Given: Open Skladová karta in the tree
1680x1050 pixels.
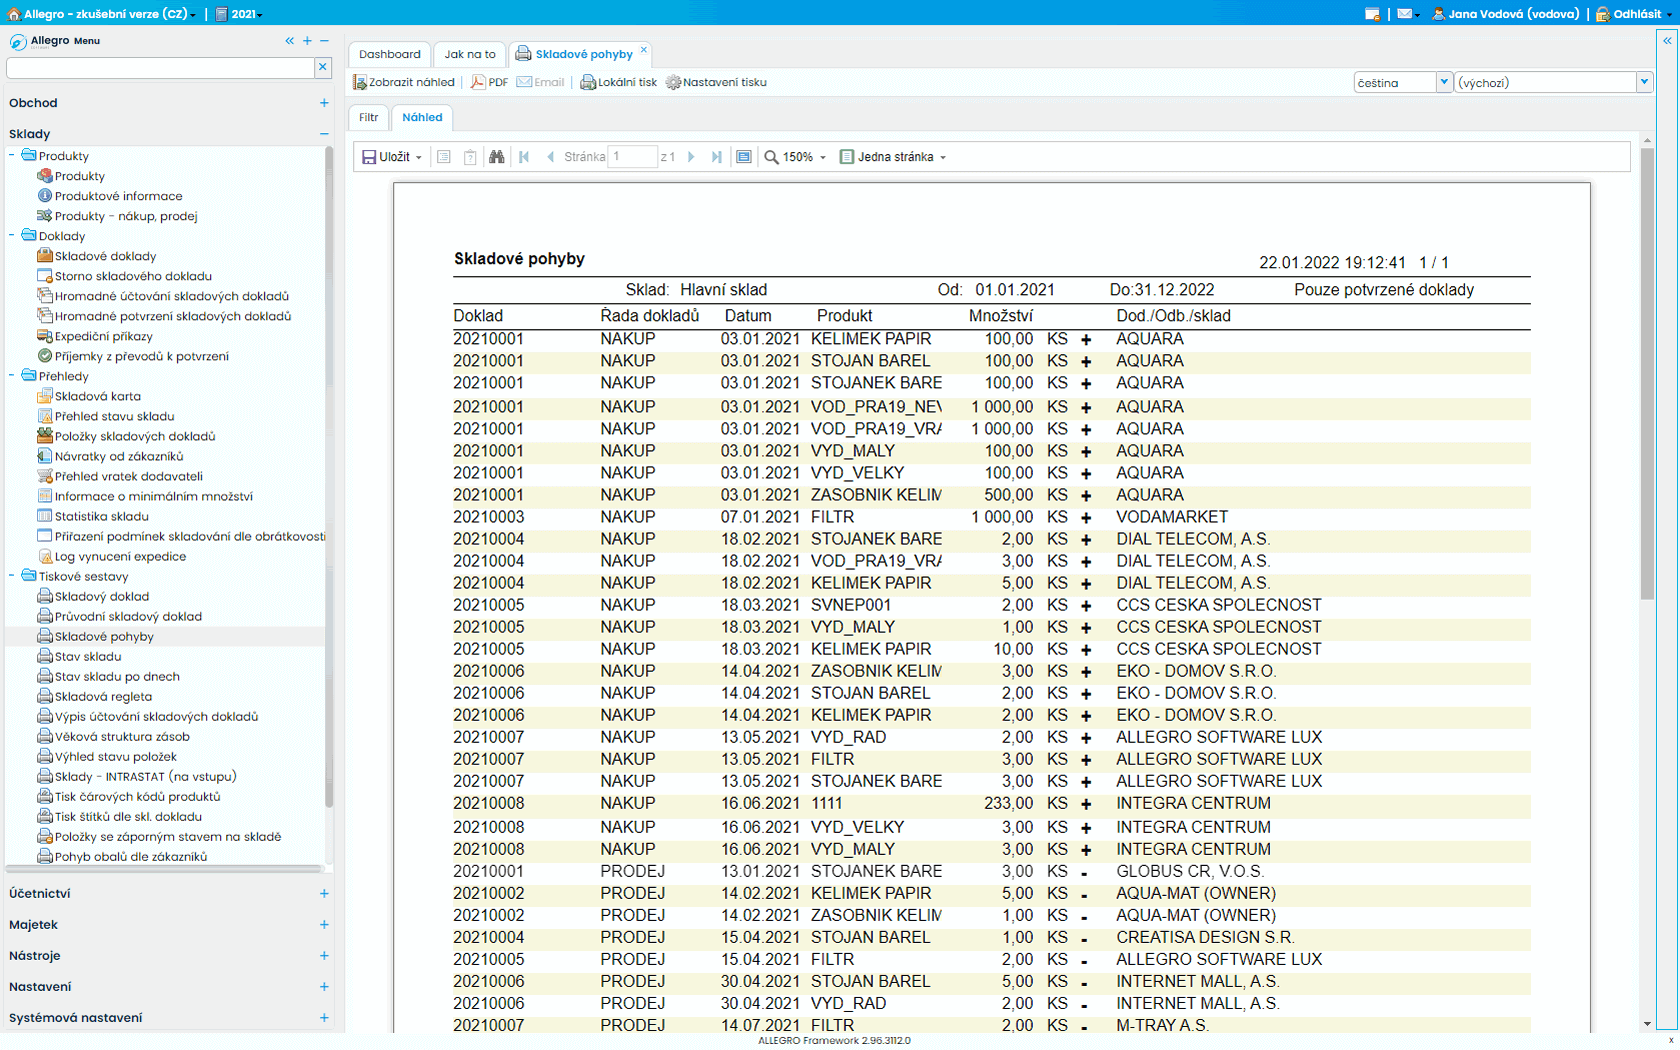Looking at the screenshot, I should click(x=97, y=396).
